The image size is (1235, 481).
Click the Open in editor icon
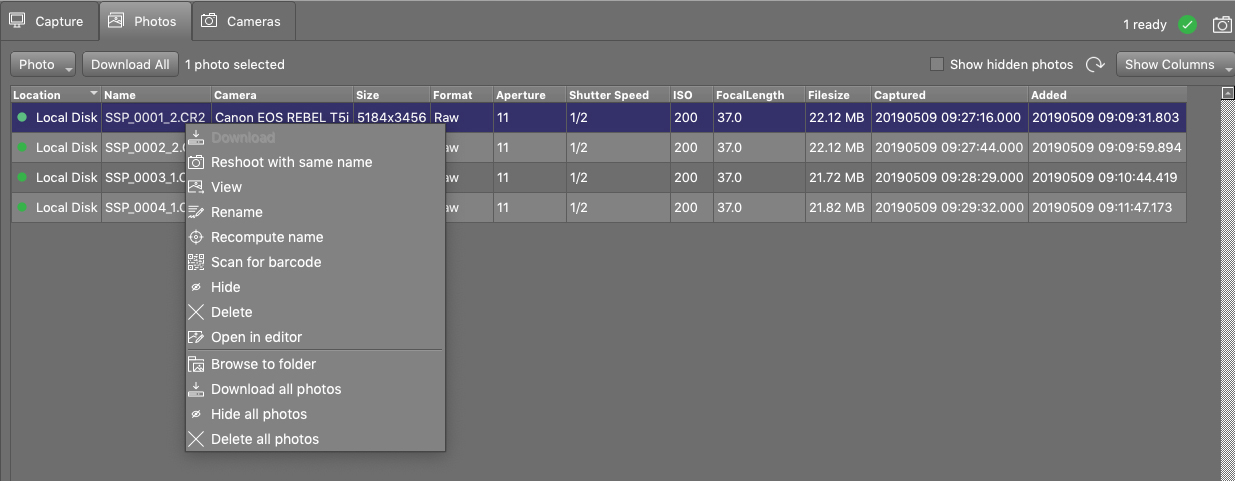click(x=196, y=337)
